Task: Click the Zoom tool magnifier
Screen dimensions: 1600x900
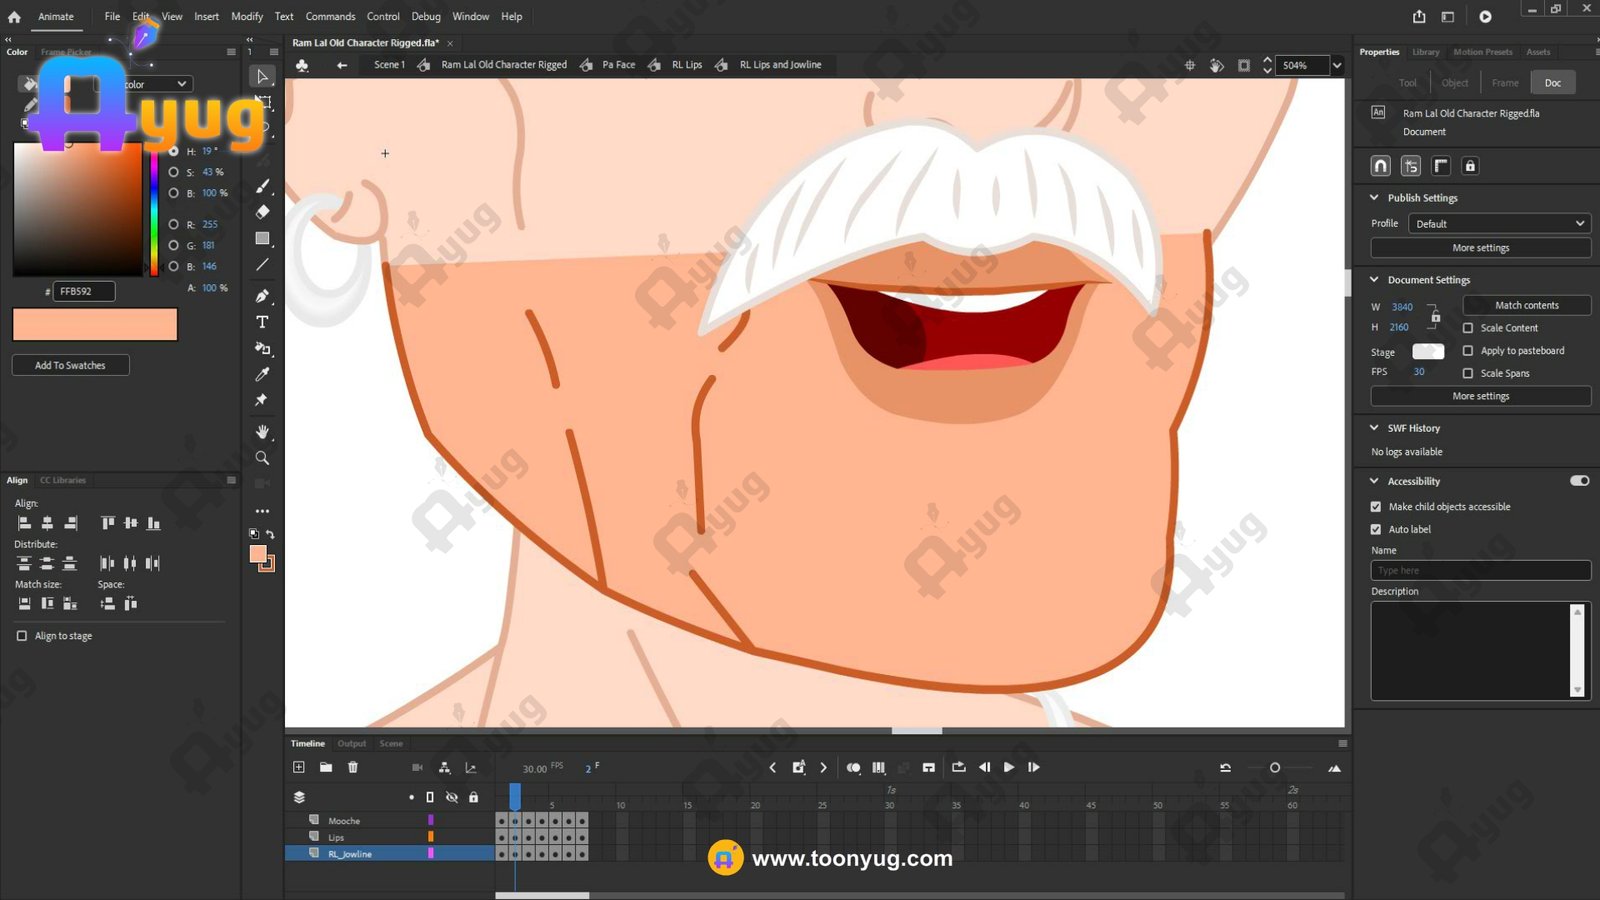Action: point(262,458)
